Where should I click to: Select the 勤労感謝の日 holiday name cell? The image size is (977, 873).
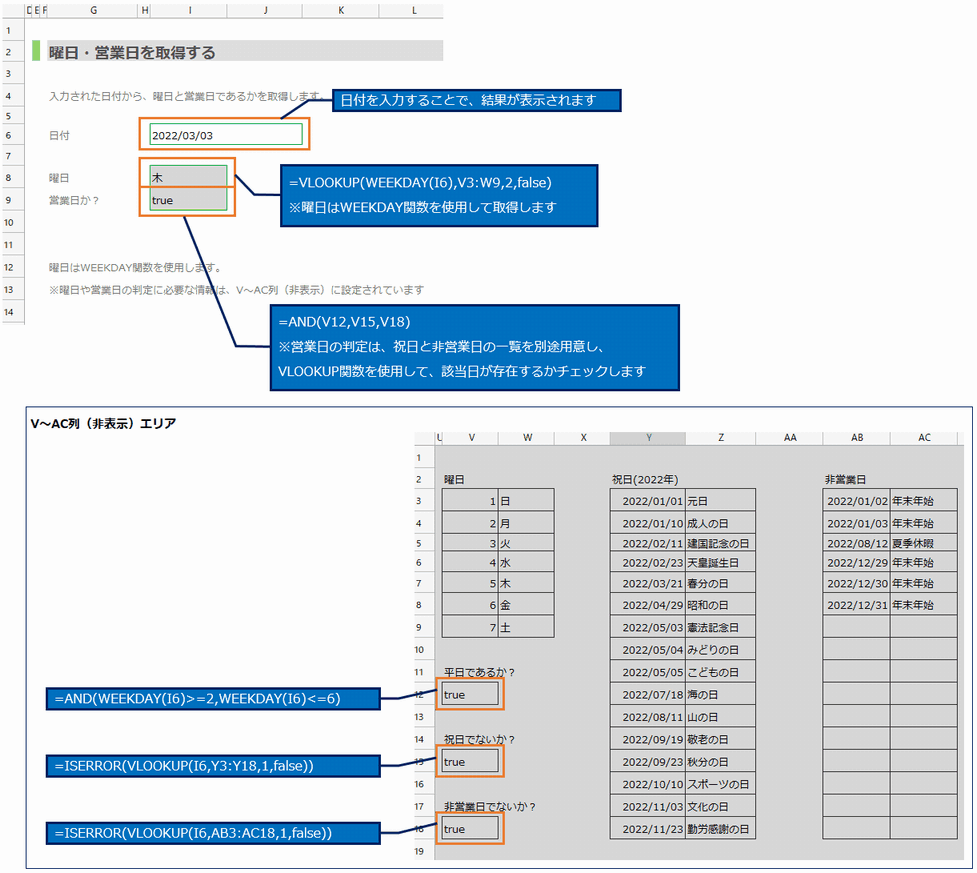720,828
